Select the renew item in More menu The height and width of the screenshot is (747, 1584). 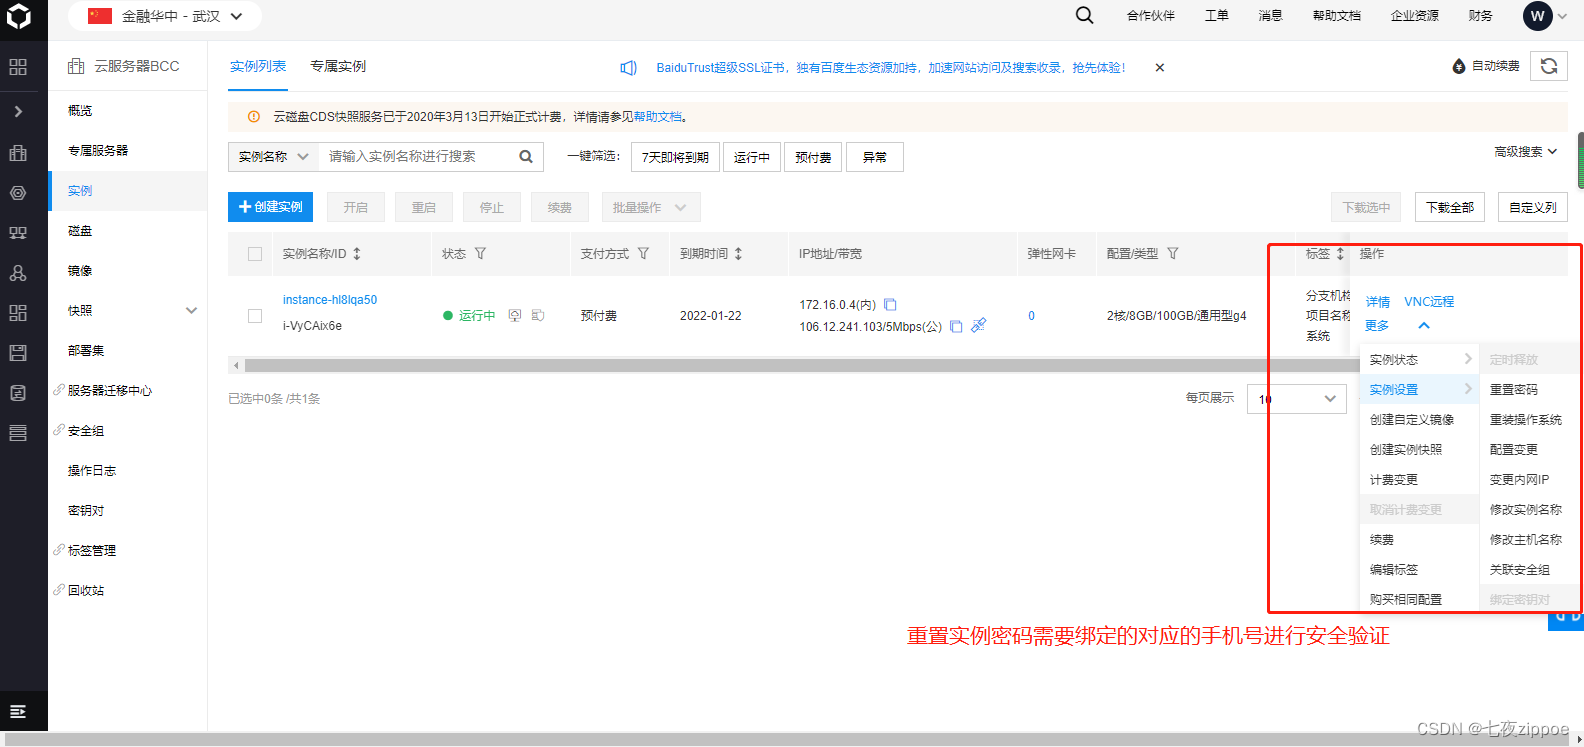[1382, 540]
